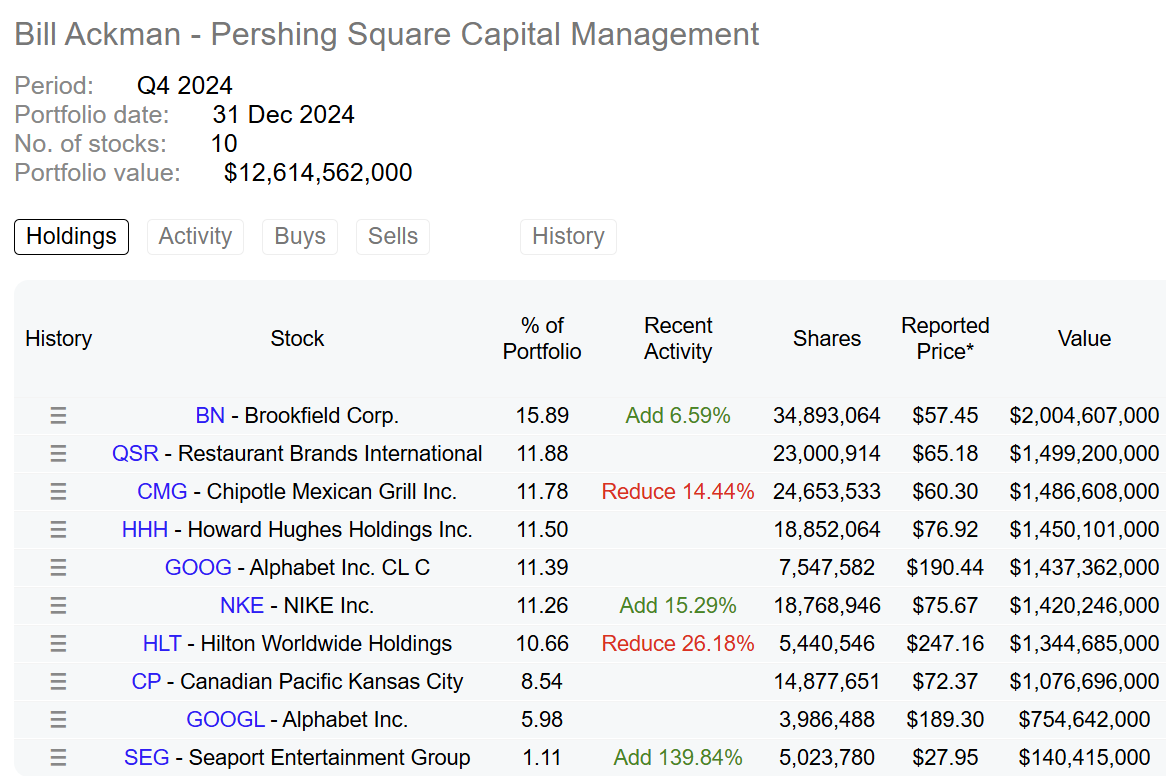Select the Holdings tab

(71, 236)
